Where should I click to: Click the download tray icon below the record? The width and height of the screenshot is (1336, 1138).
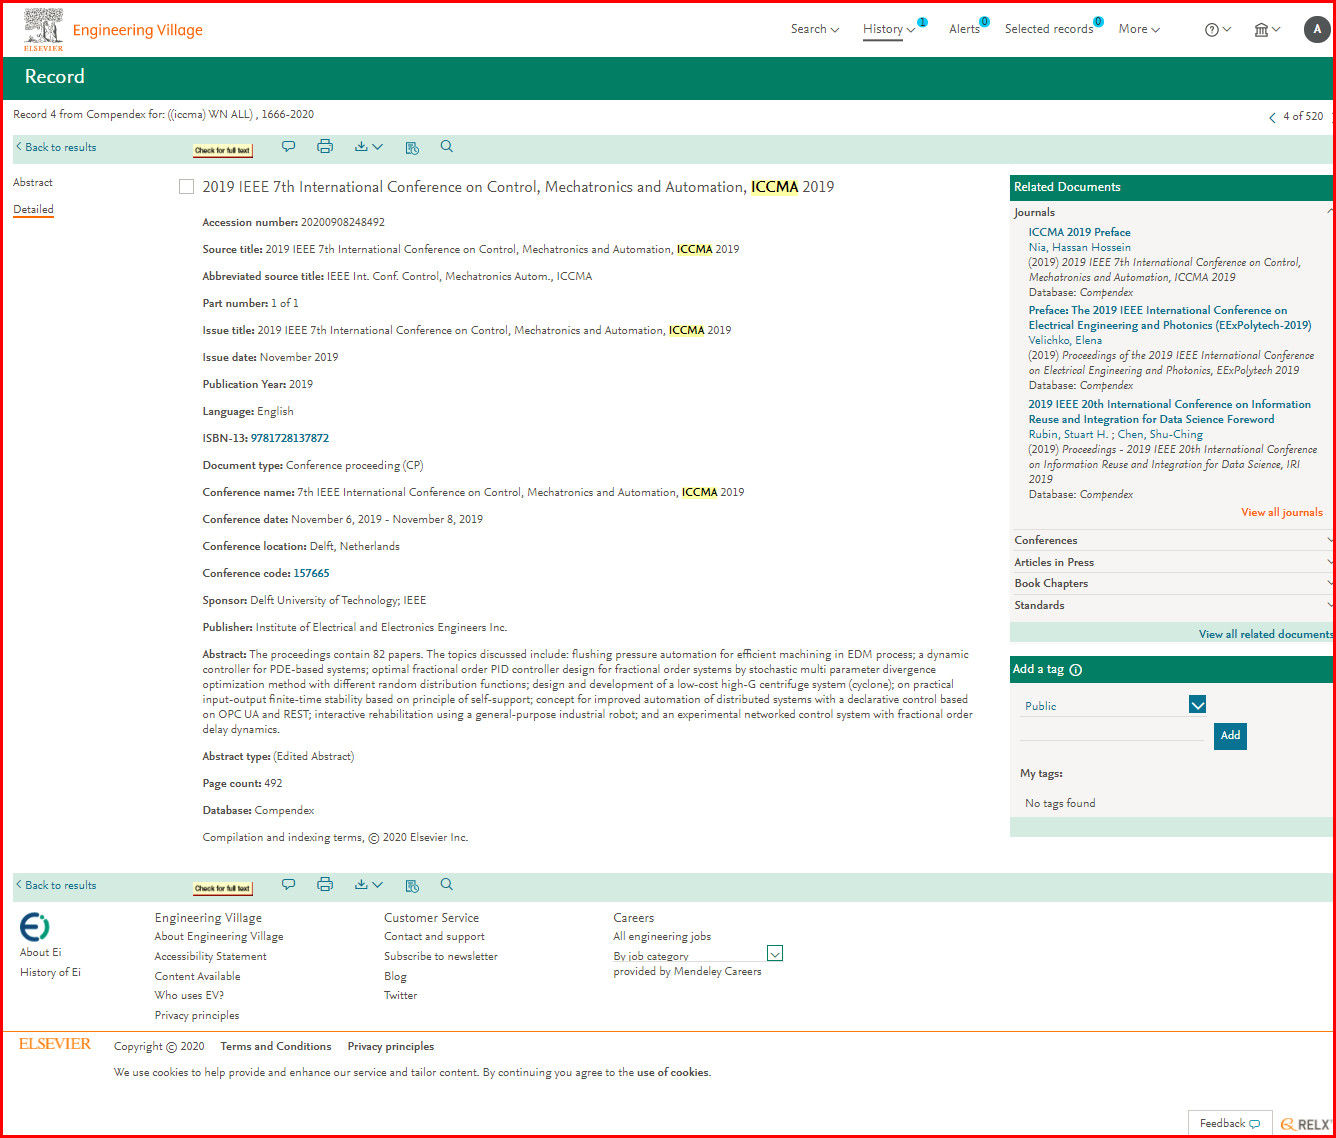point(361,885)
